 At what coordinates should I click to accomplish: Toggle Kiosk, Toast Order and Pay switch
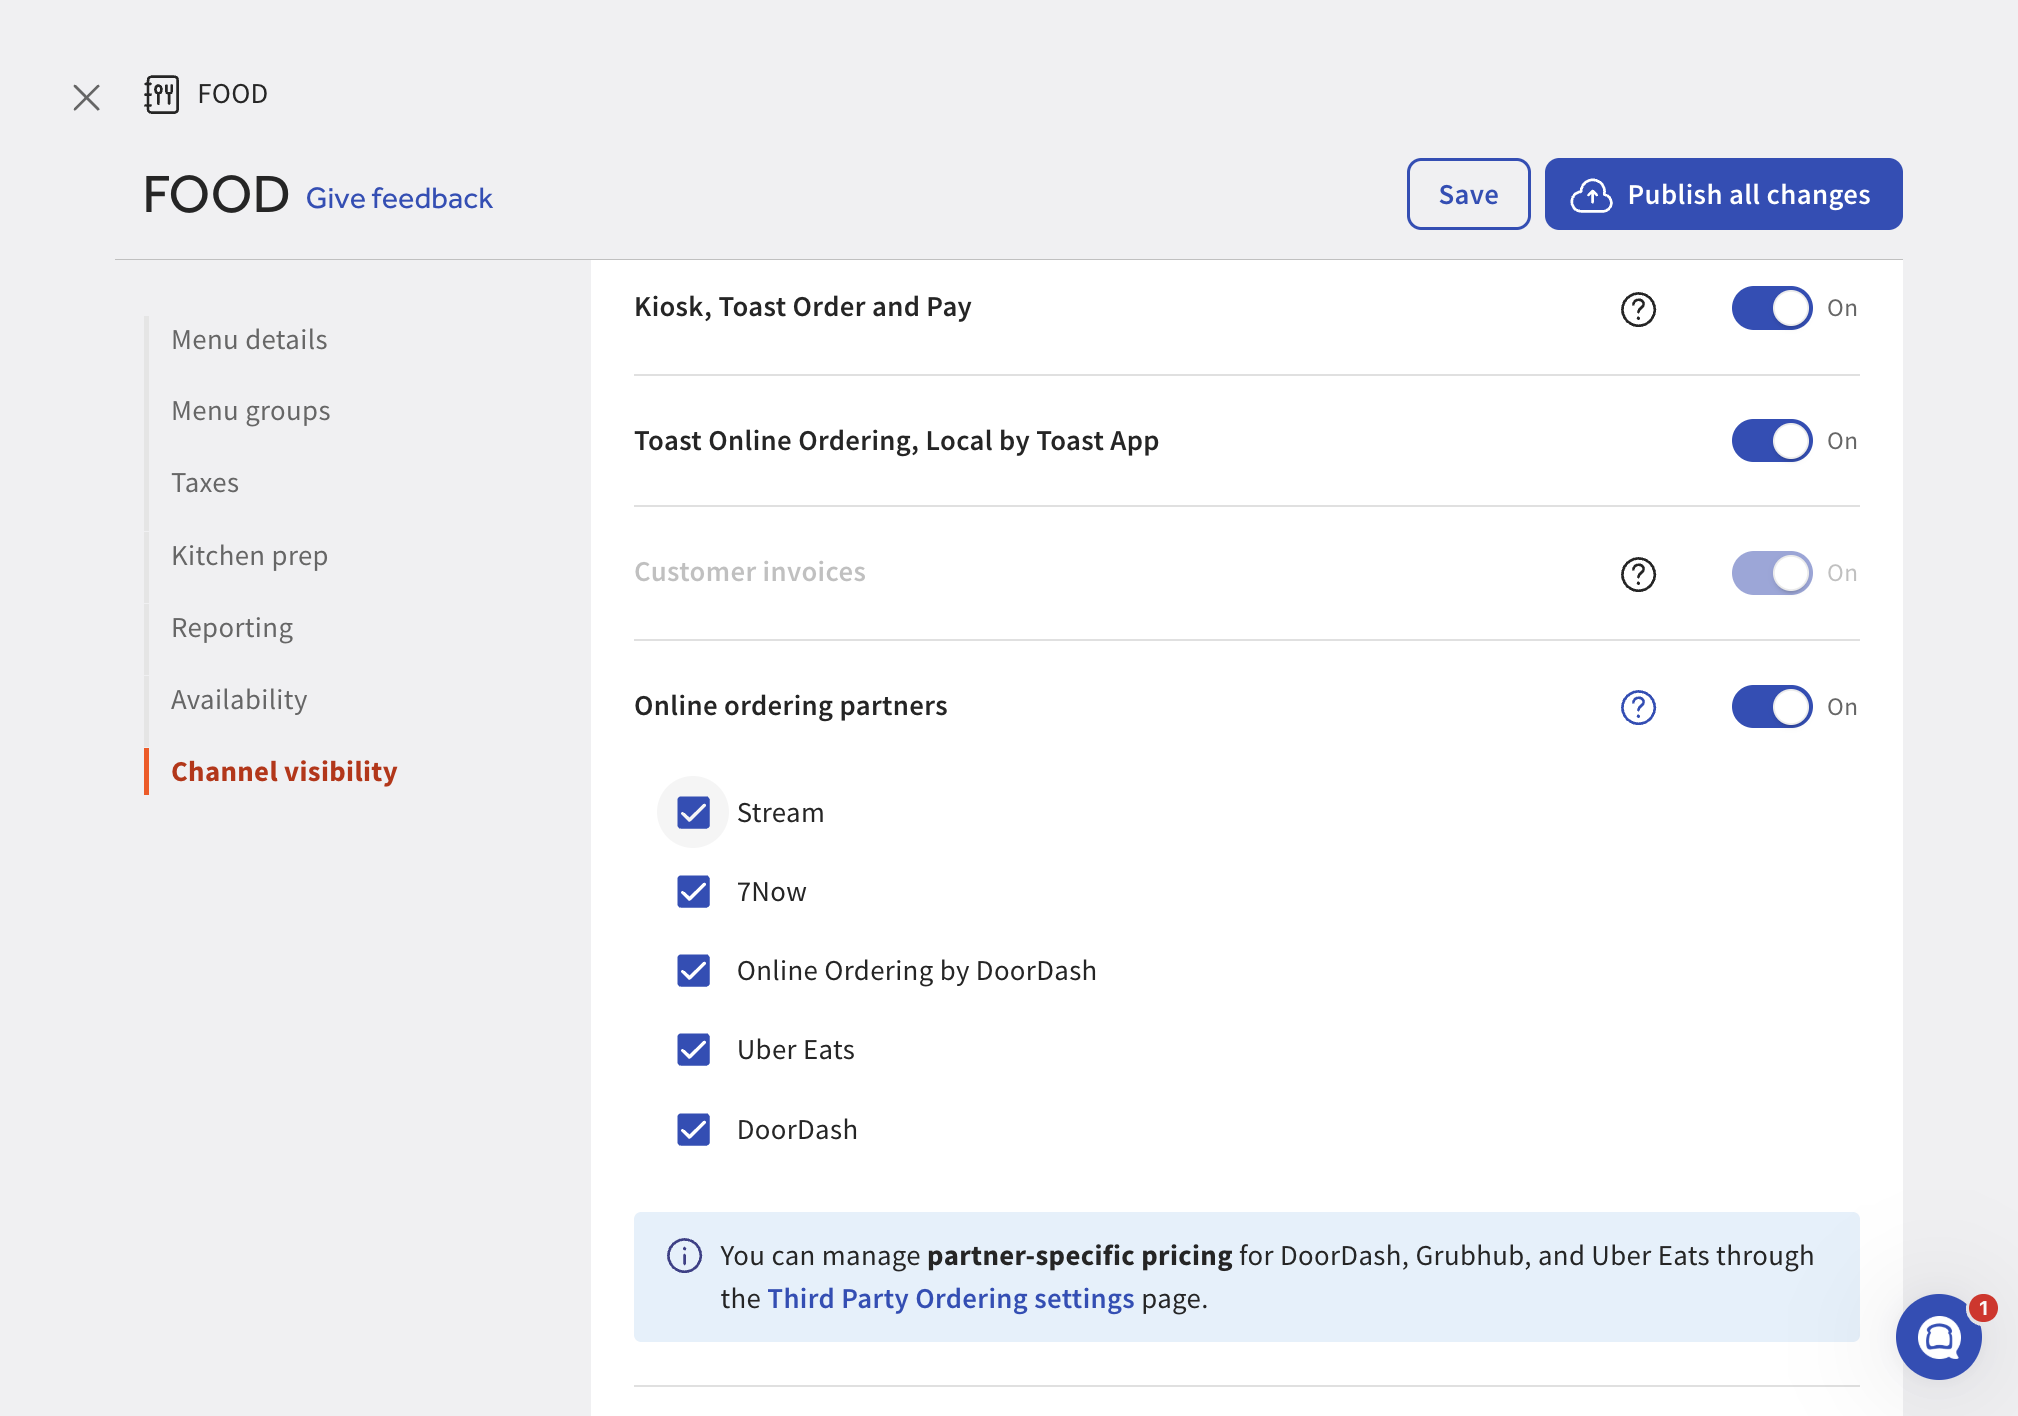tap(1772, 308)
